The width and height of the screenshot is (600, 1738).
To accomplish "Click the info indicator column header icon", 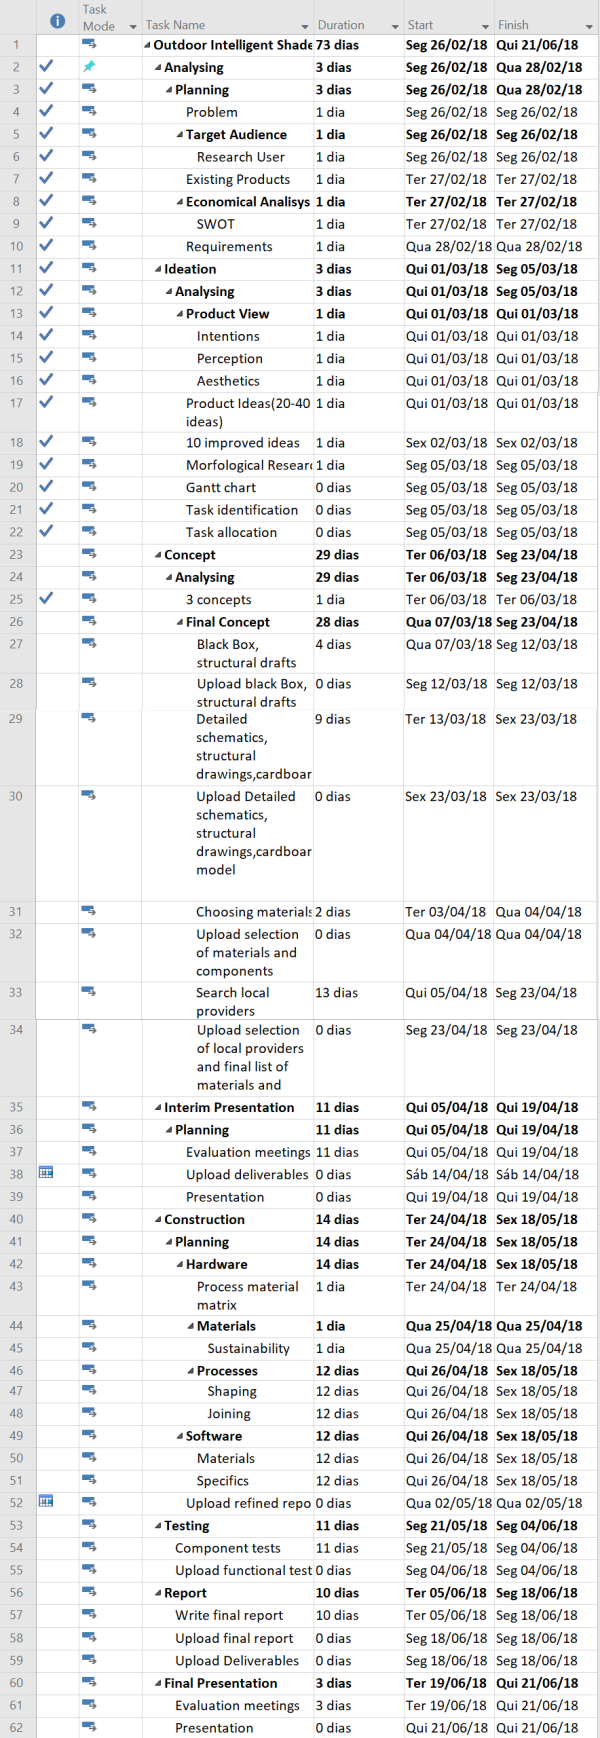I will (x=58, y=21).
